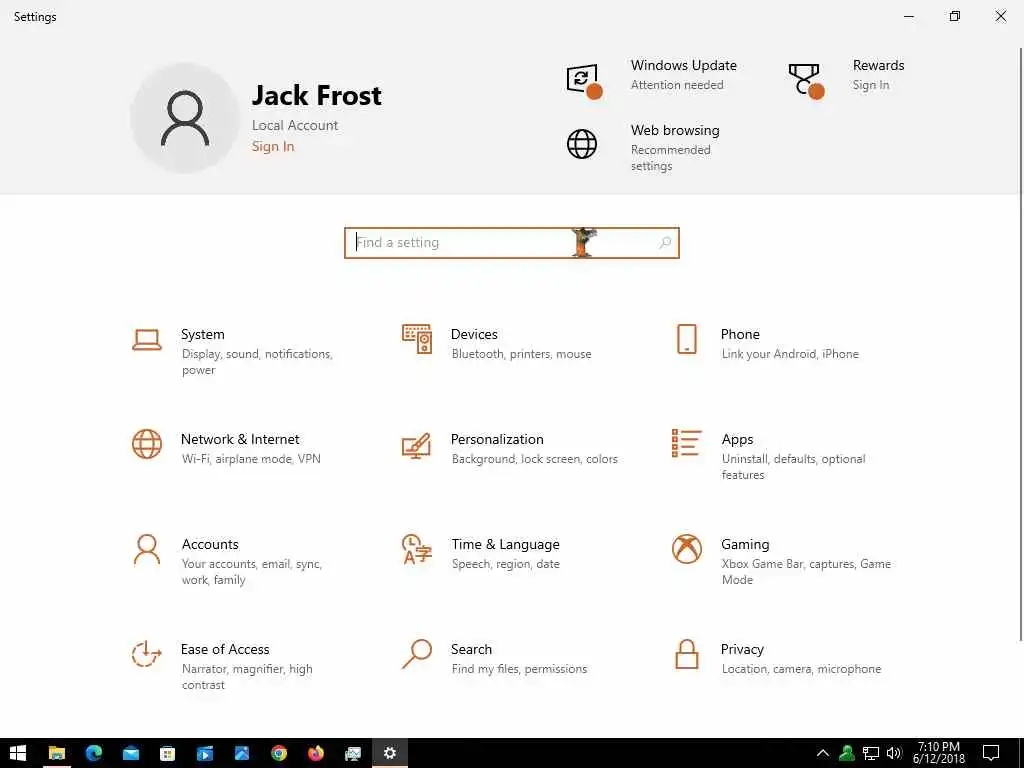This screenshot has height=768, width=1024.
Task: Open Ease of Access icon
Action: 146,654
